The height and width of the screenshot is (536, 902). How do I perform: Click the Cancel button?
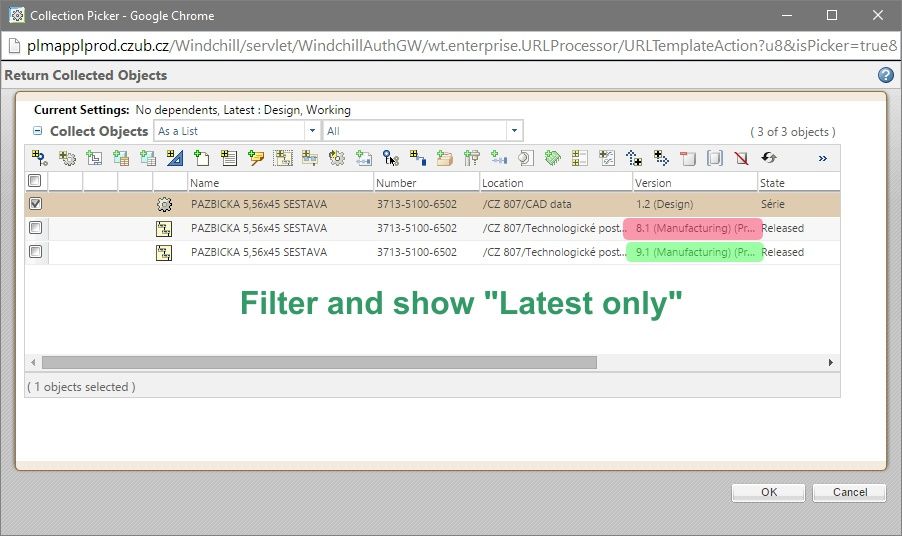850,492
